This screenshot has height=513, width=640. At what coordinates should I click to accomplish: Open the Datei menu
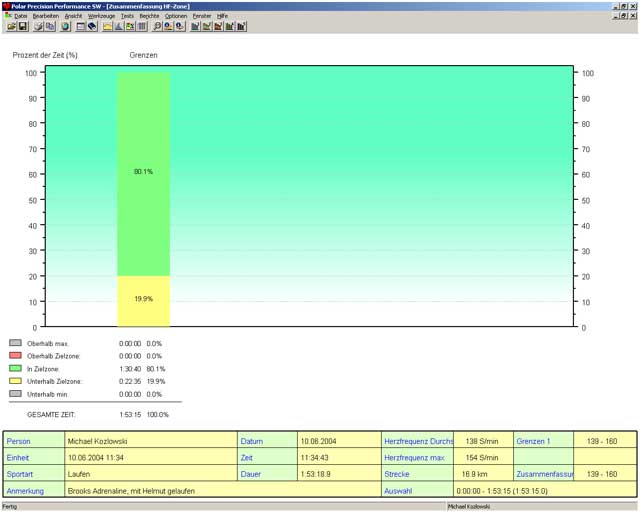[20, 16]
